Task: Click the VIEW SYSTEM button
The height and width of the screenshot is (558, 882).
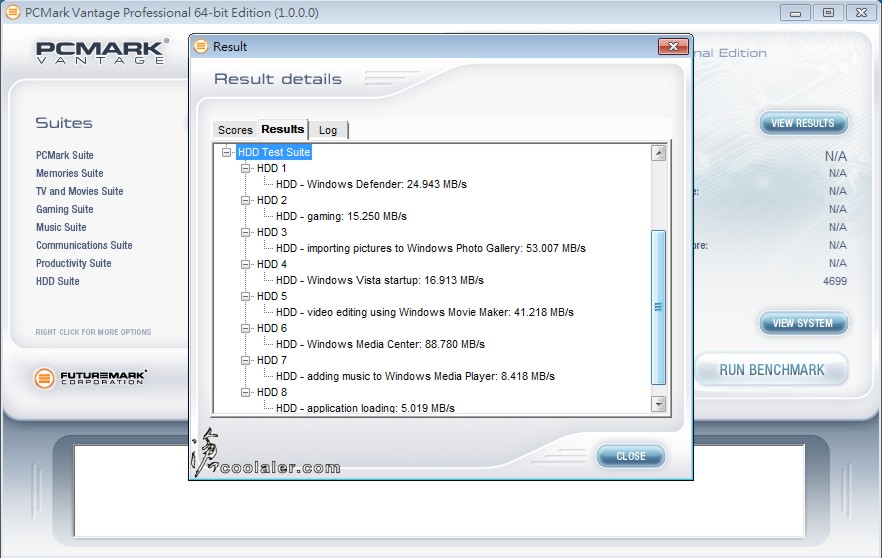Action: coord(803,323)
